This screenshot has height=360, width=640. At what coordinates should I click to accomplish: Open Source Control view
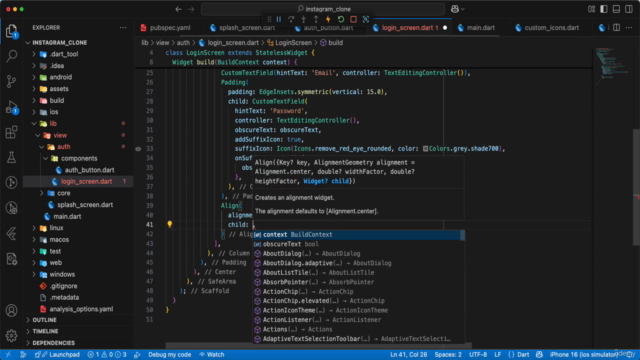click(11, 81)
